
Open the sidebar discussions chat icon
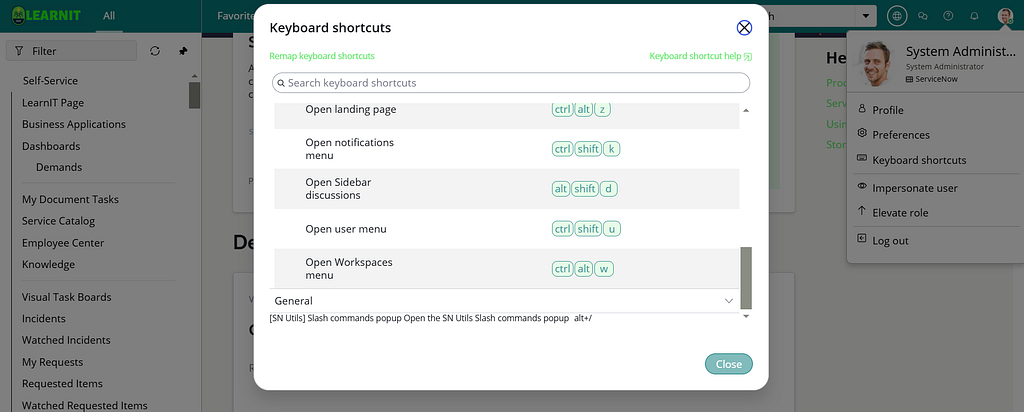point(923,16)
